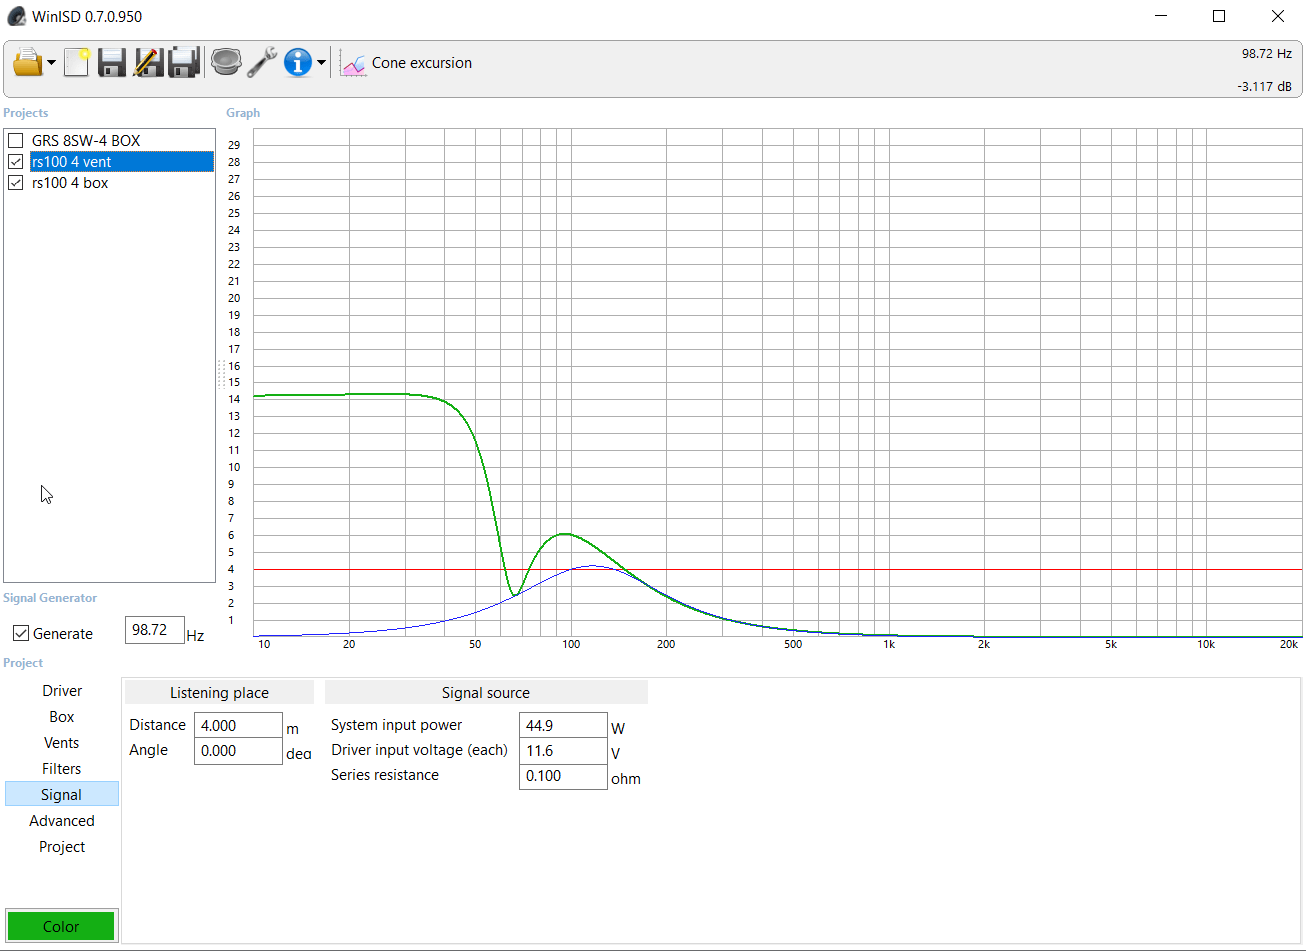The width and height of the screenshot is (1306, 951).
Task: Select the rs100 4 box project
Action: click(70, 183)
